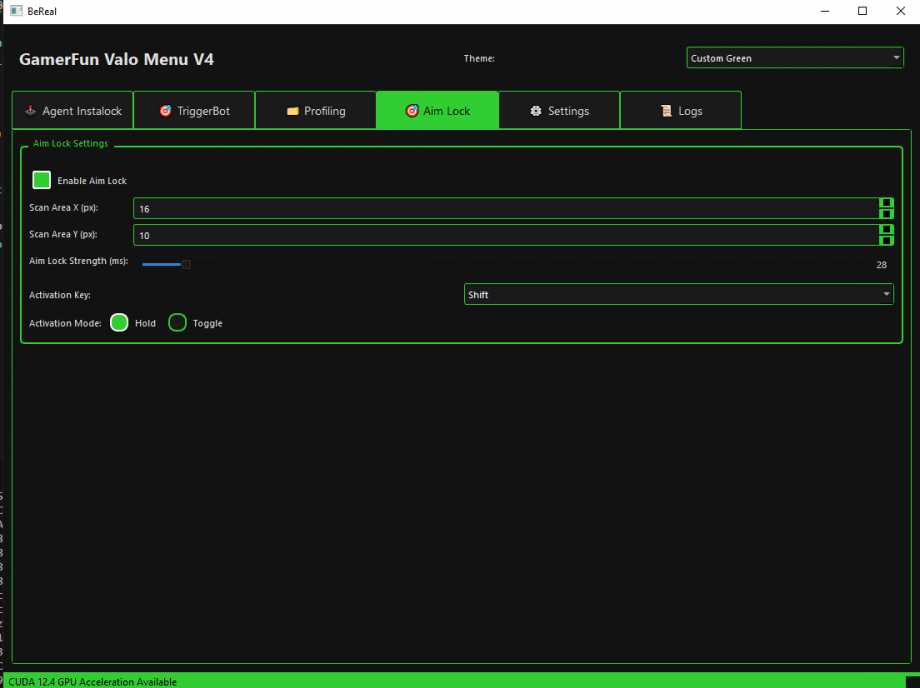
Task: Decrease Scan Area Y with its down stepper
Action: click(x=886, y=240)
